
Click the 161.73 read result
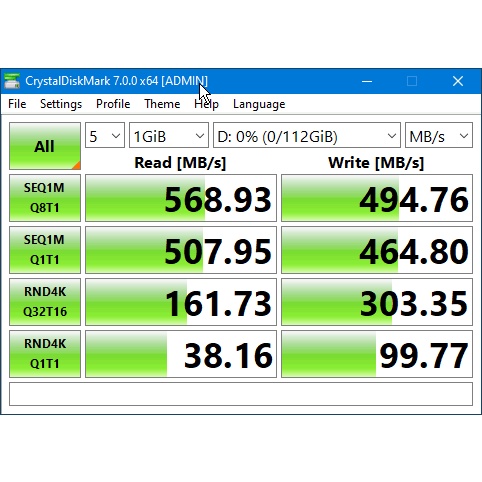[x=181, y=302]
